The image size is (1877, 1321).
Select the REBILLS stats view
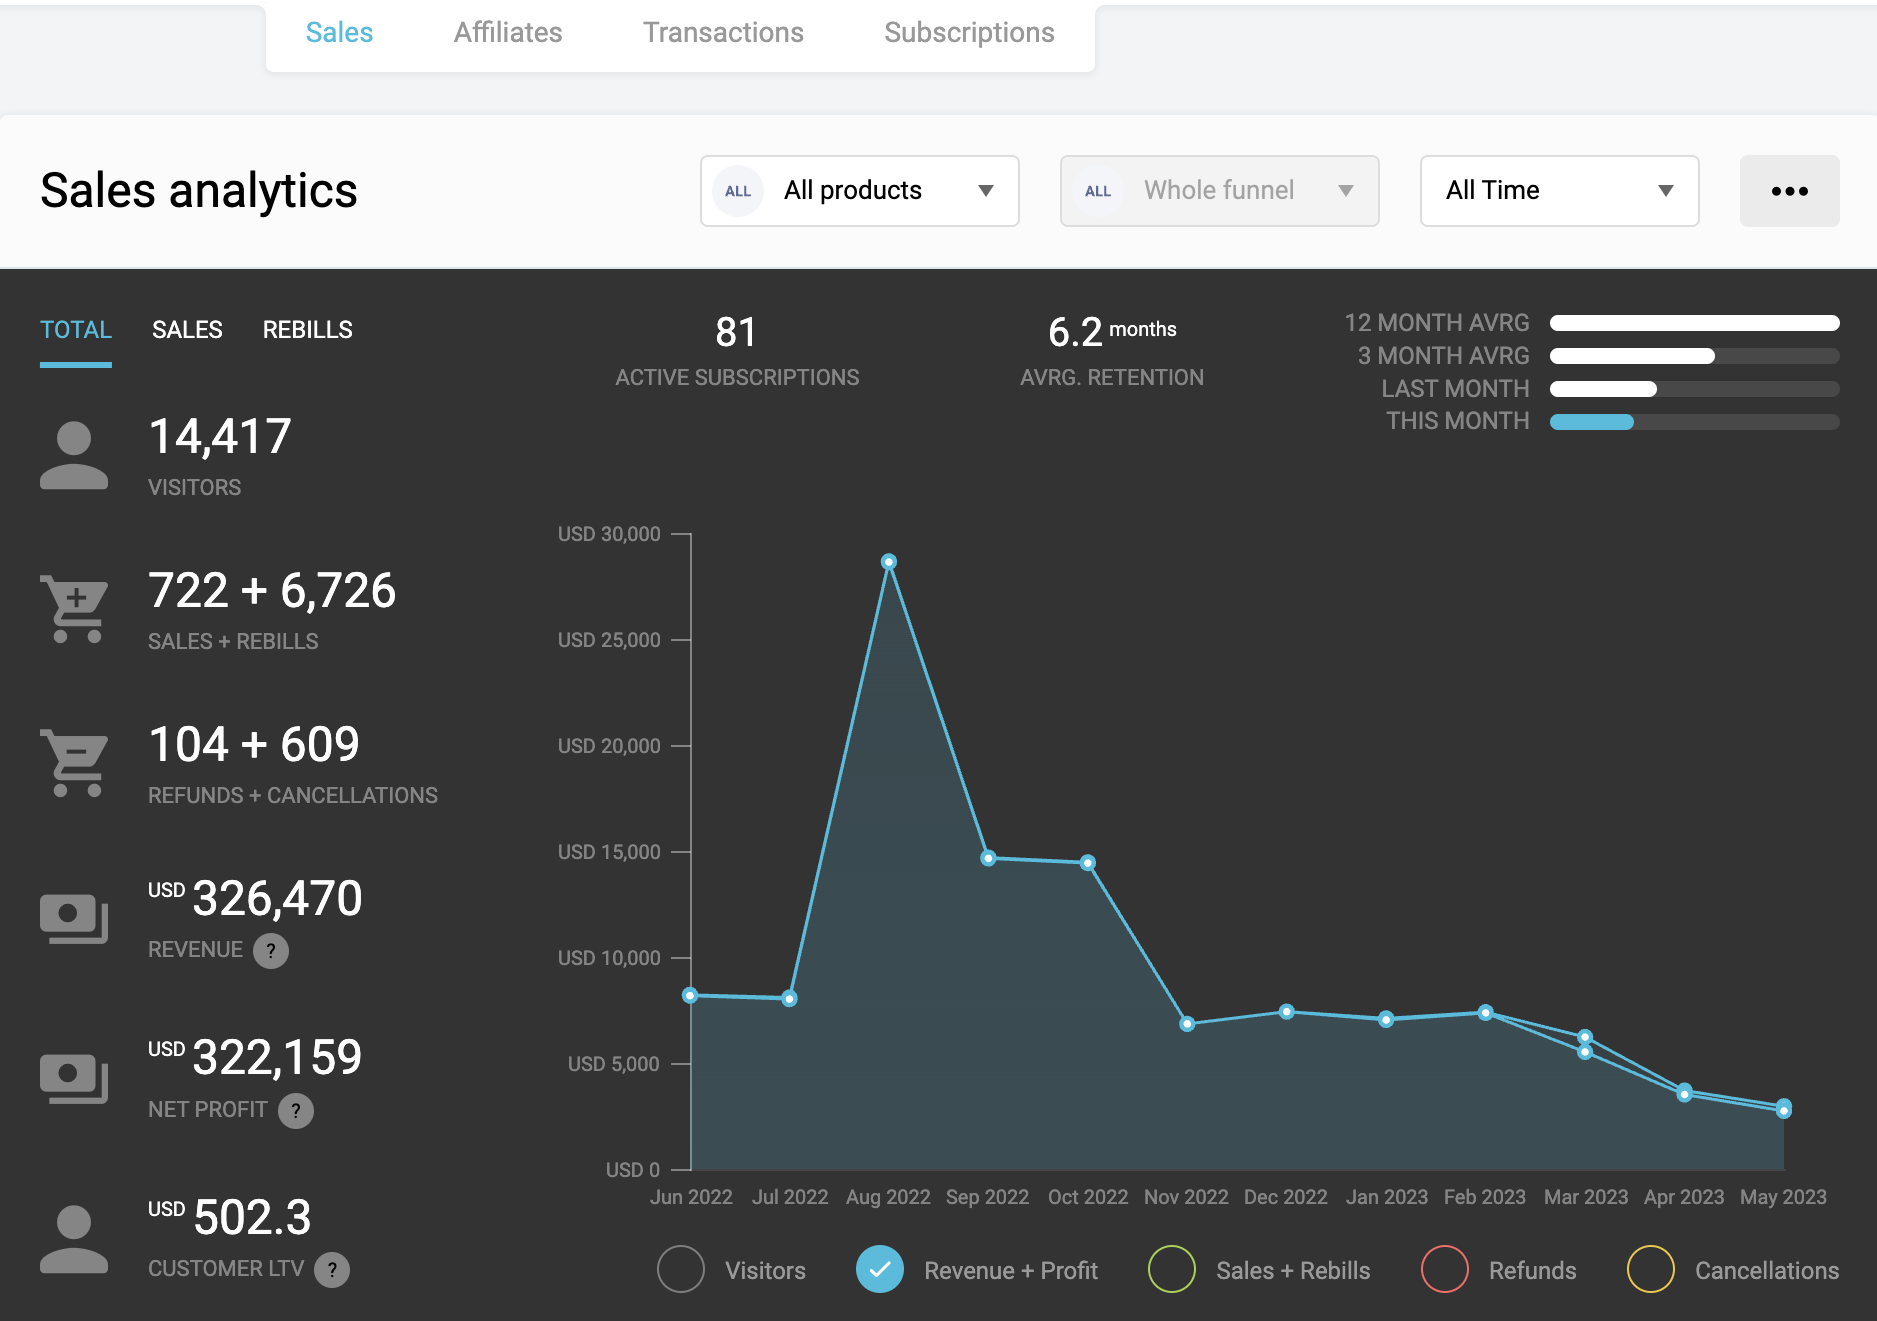(307, 330)
